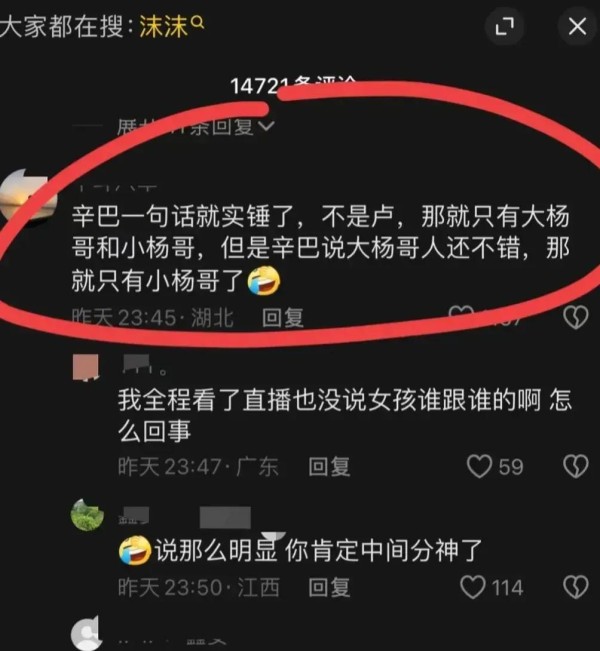Select the comment 我全程看了直播
This screenshot has height=651, width=600.
(345, 416)
